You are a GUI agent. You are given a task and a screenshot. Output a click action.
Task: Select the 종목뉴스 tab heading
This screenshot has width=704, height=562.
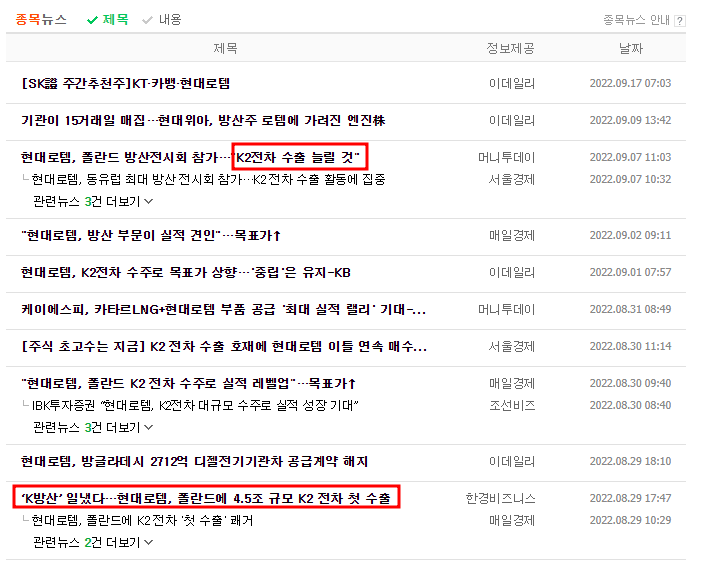click(41, 19)
